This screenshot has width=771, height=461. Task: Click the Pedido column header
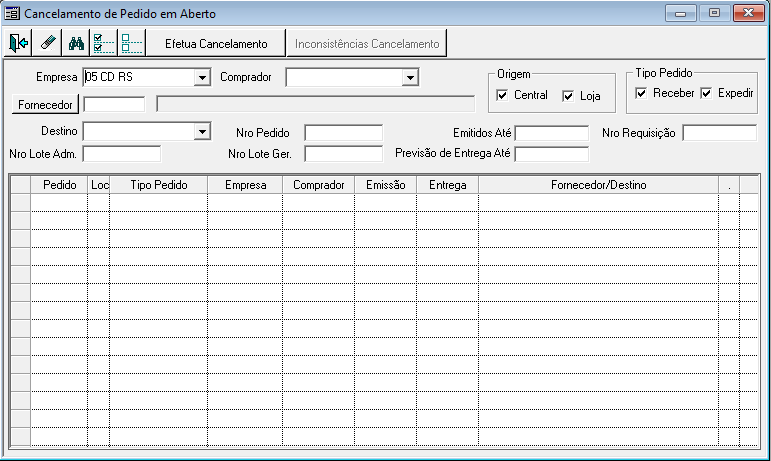pos(59,185)
